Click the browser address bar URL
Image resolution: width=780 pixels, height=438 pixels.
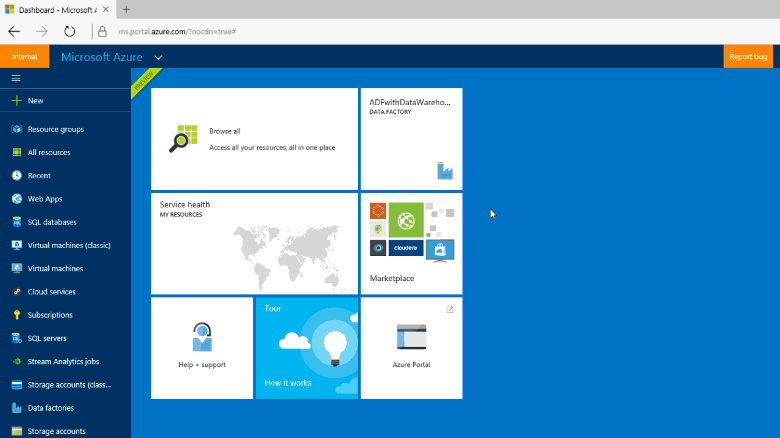tap(175, 31)
